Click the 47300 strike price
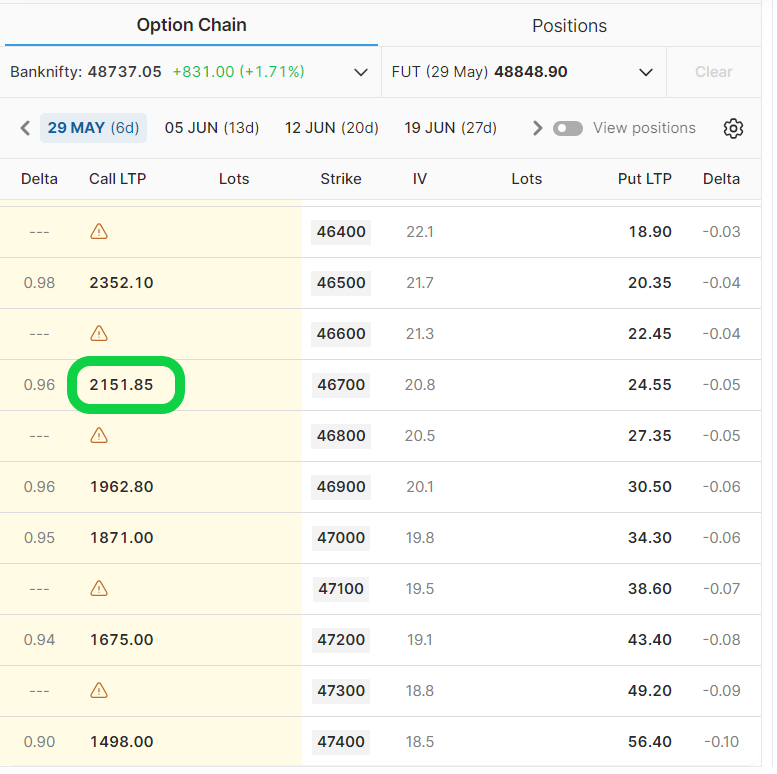Image resolution: width=777 pixels, height=774 pixels. 341,691
